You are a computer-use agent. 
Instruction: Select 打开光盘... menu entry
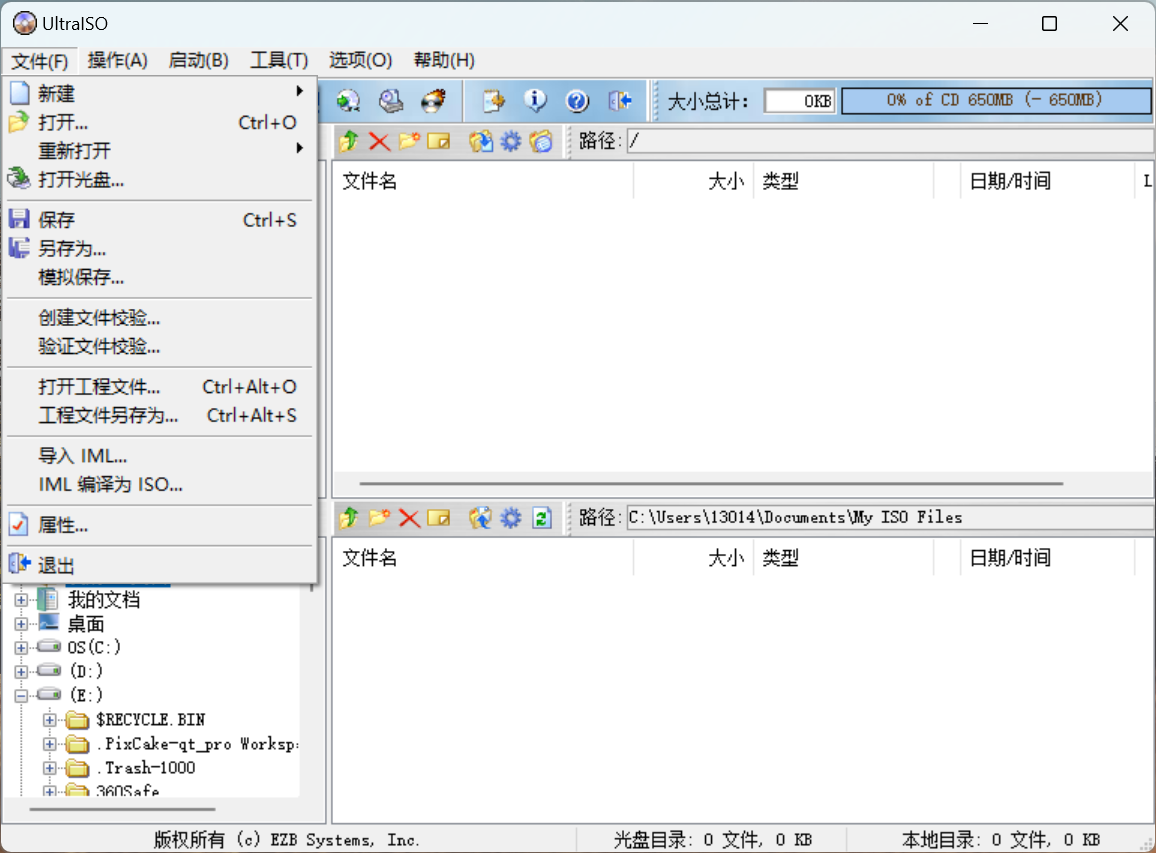tap(159, 179)
